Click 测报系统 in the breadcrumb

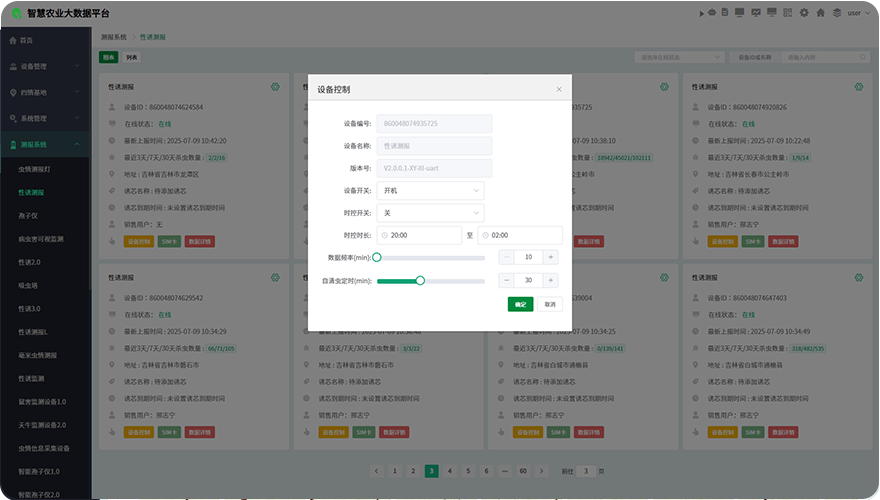(114, 37)
